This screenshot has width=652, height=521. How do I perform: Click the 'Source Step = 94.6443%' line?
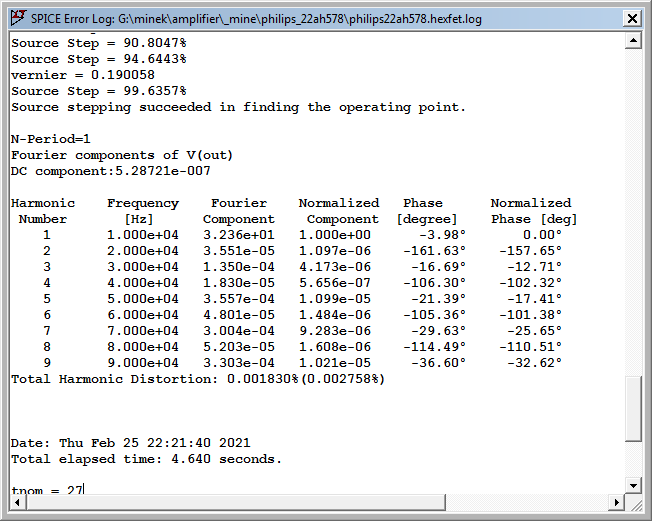pyautogui.click(x=99, y=59)
